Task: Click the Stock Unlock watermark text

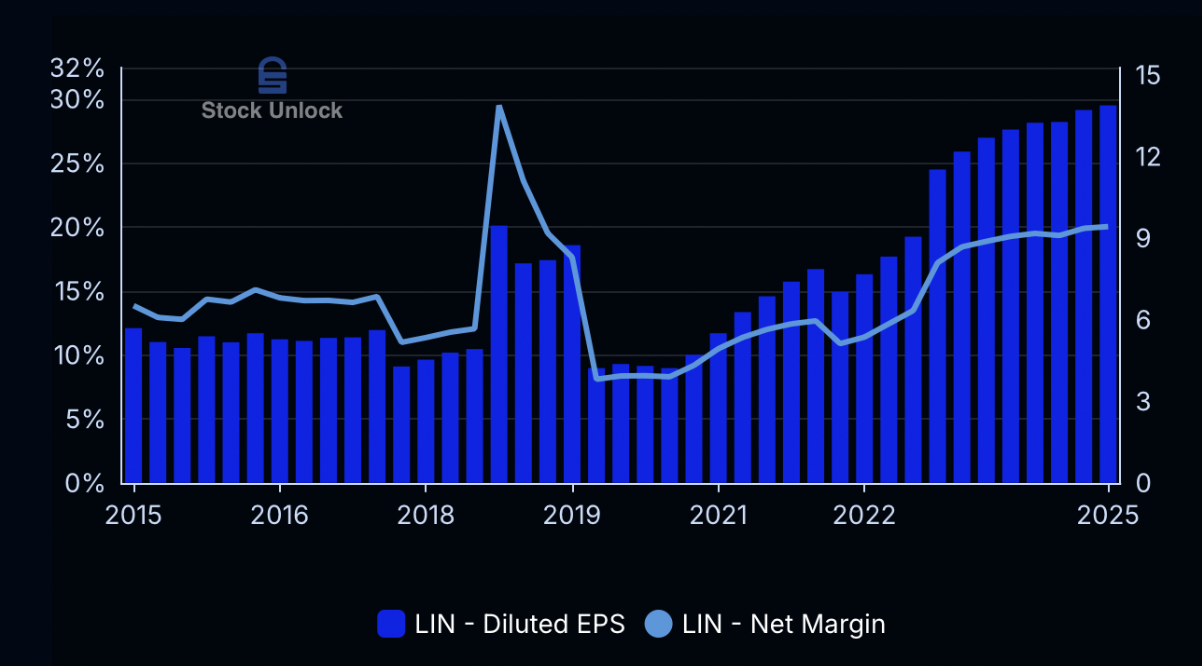Action: pos(272,110)
